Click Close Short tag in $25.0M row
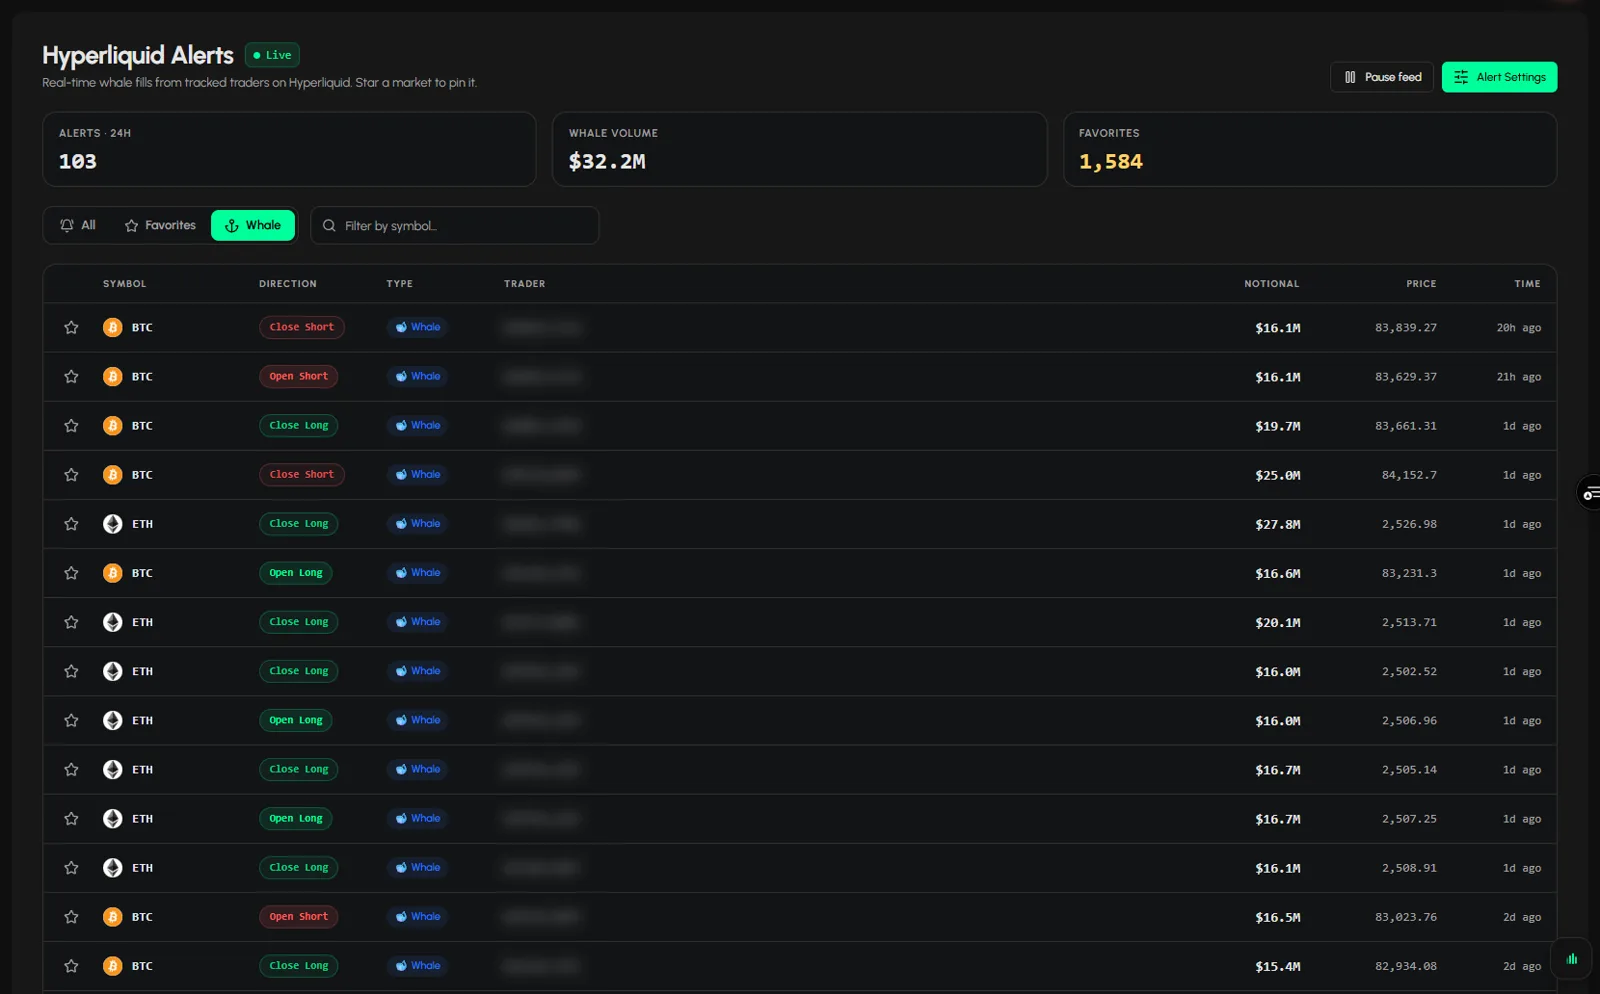1600x994 pixels. pos(302,475)
